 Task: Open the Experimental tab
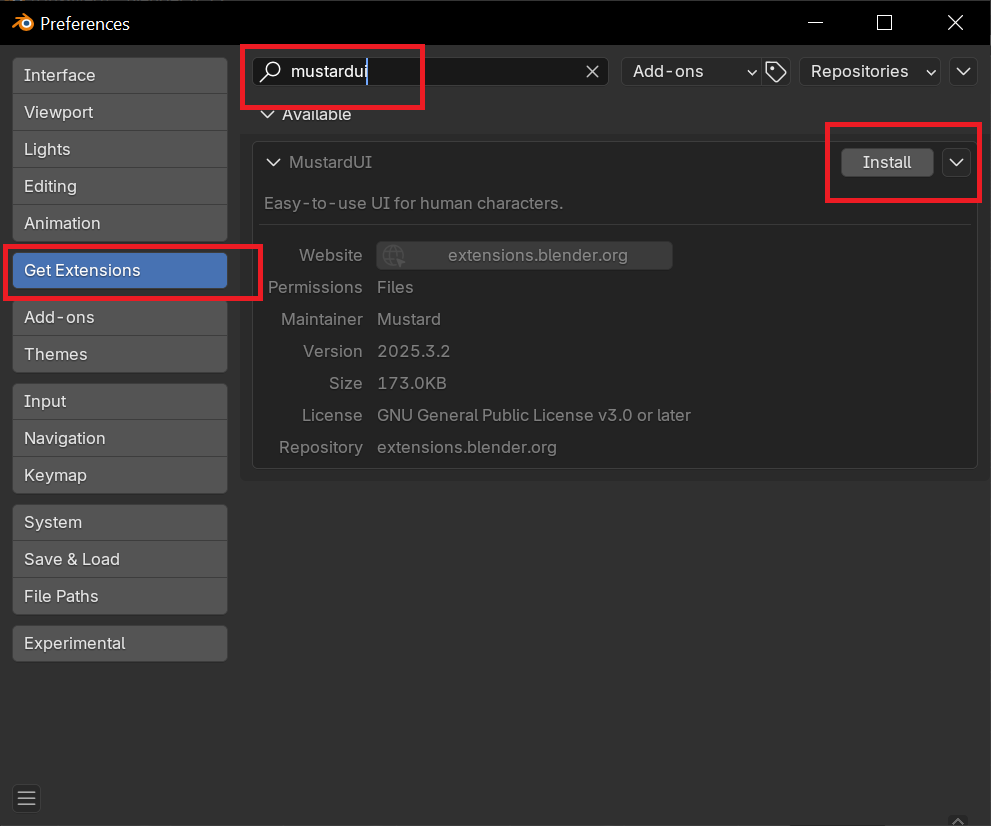[120, 643]
